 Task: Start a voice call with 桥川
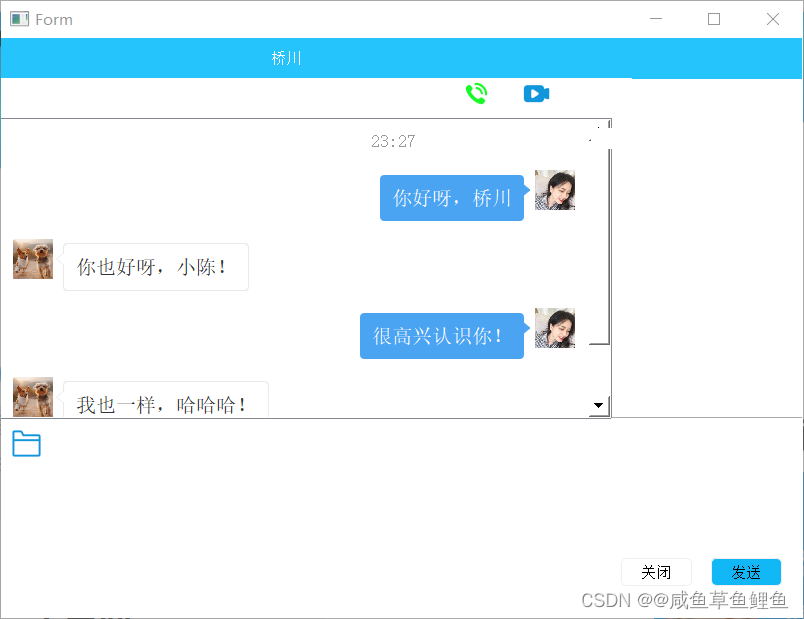[x=477, y=93]
